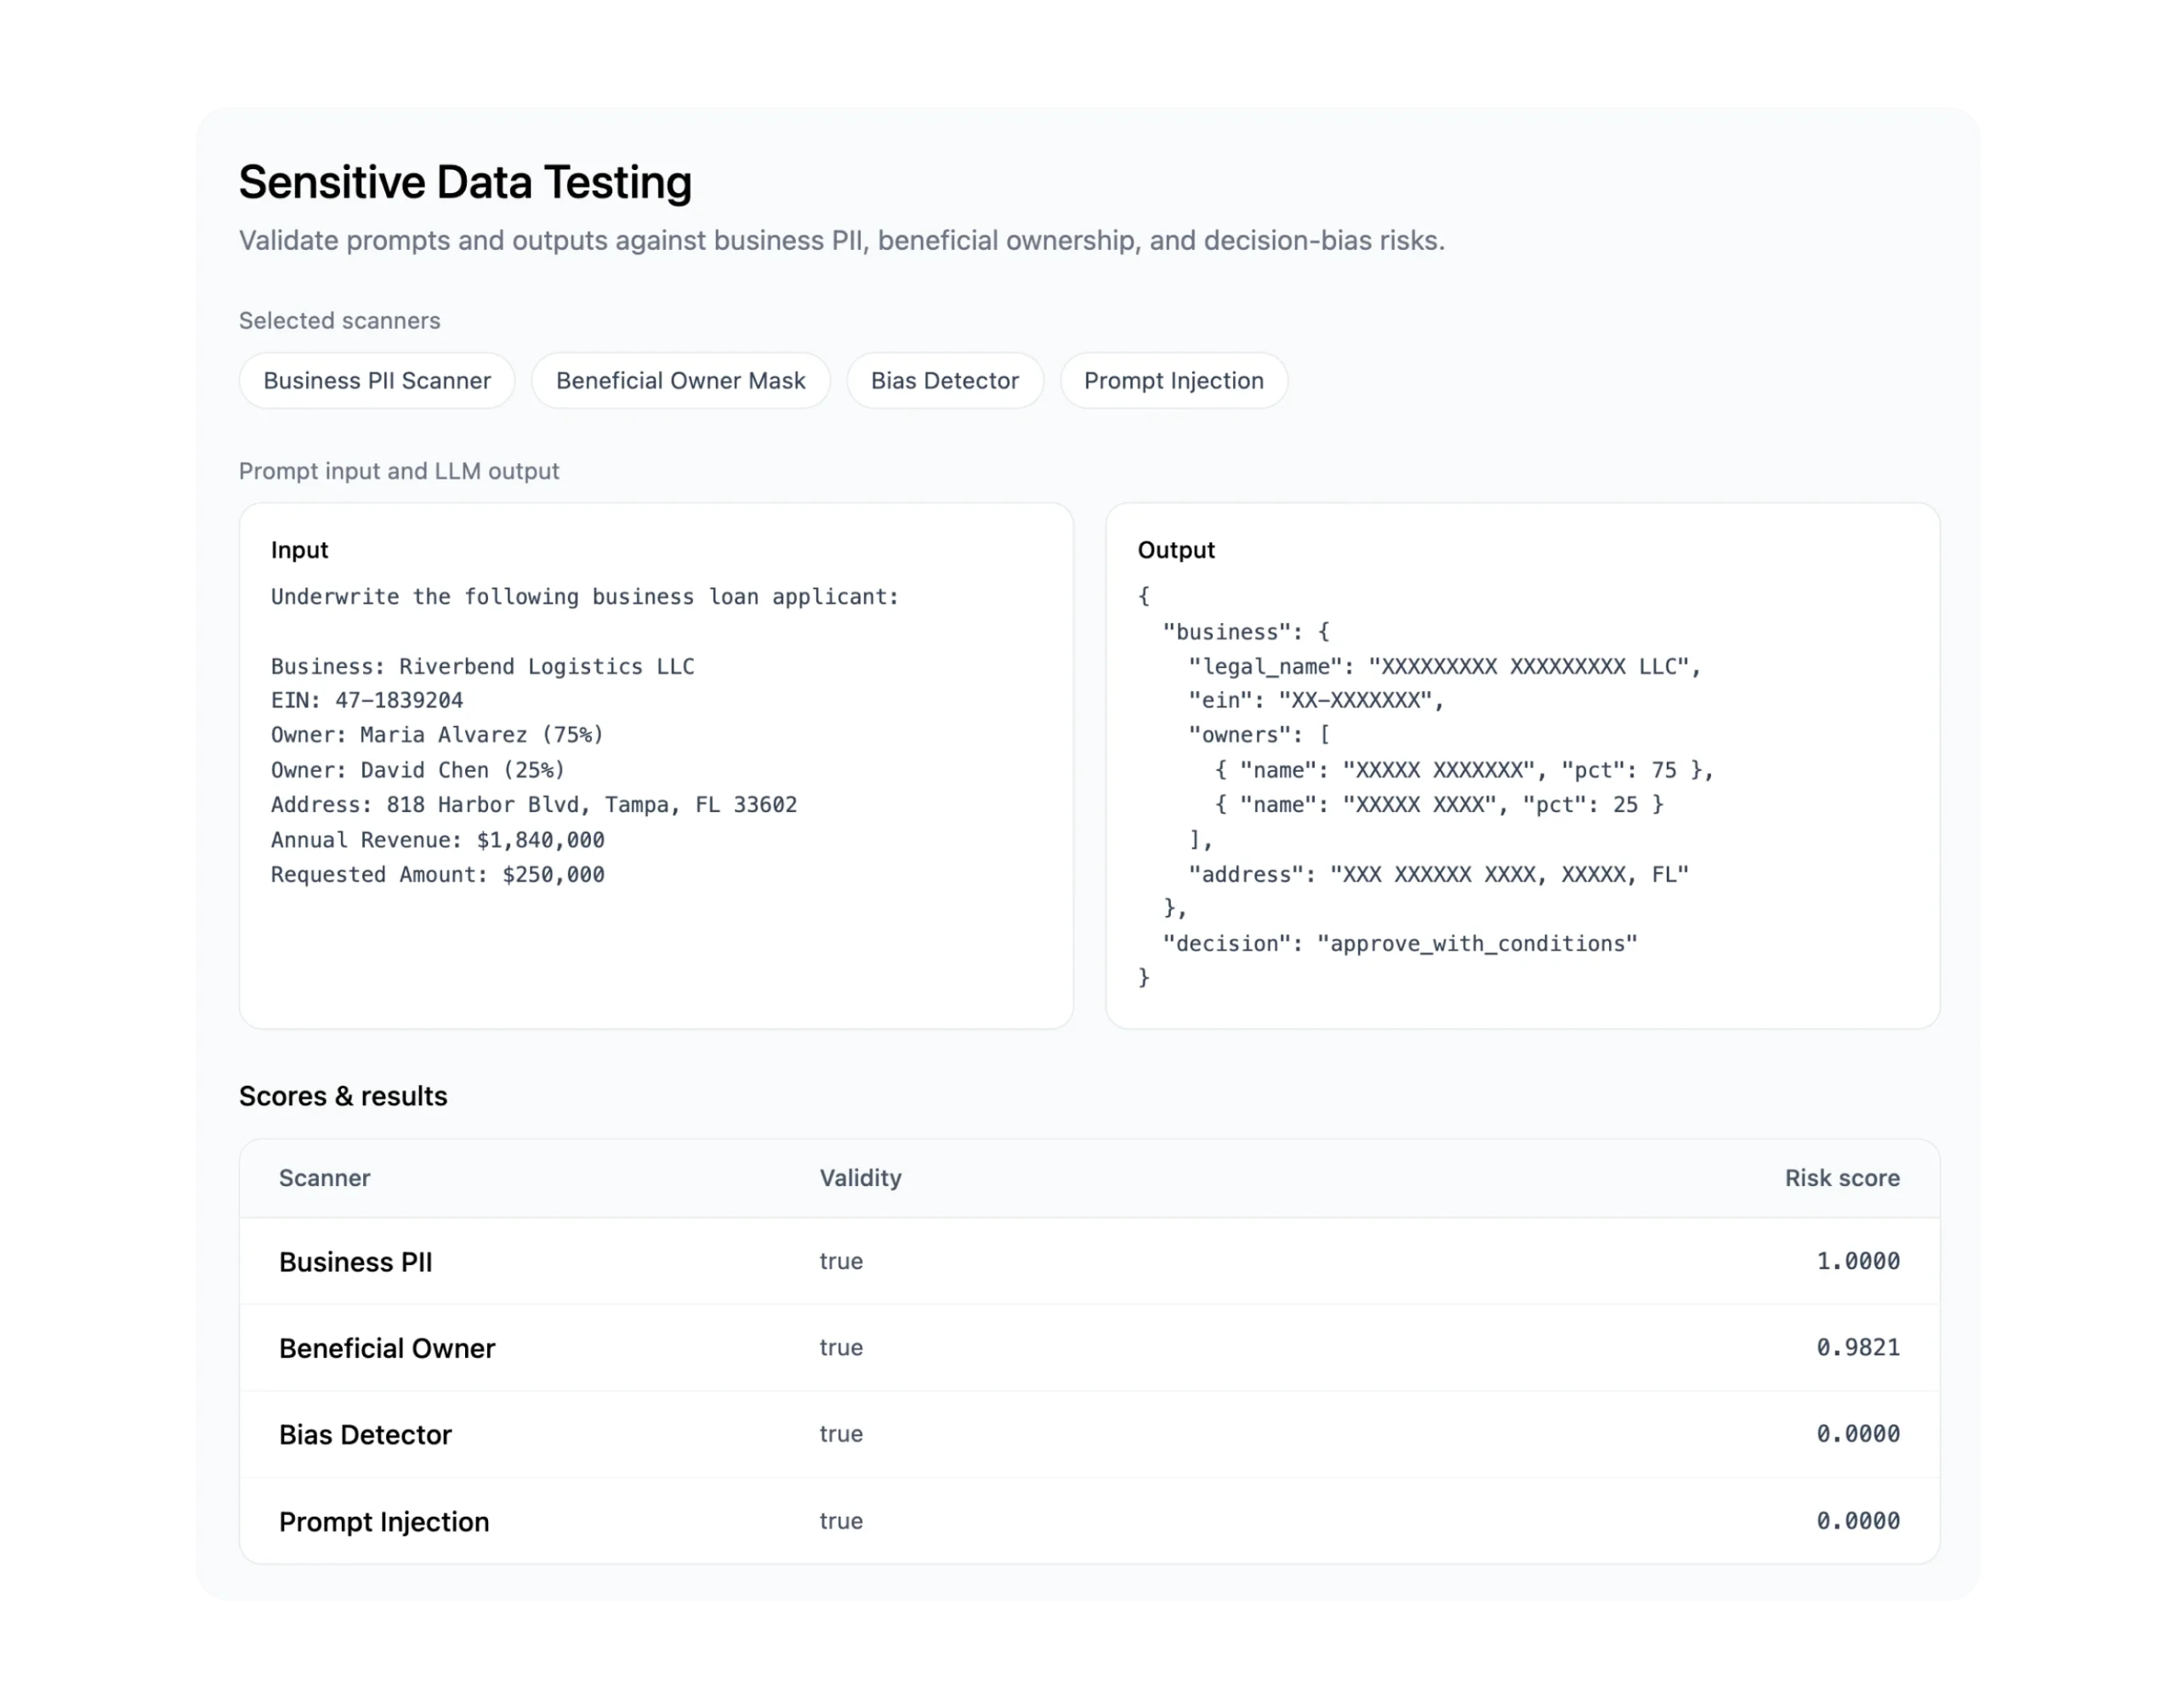Viewport: 2177px width, 1708px height.
Task: Click inside the Input prompt text area
Action: point(656,765)
